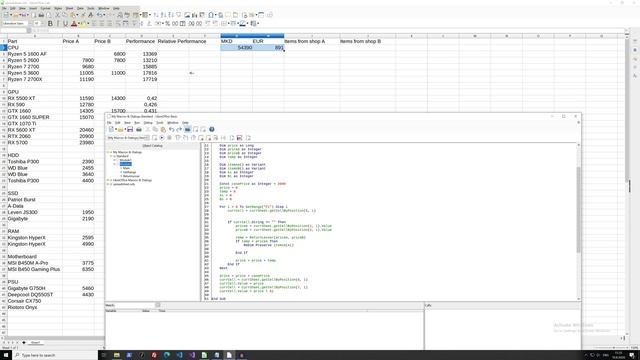The height and width of the screenshot is (360, 640).
Task: Select Module1 in Object Catalog
Action: pos(125,160)
